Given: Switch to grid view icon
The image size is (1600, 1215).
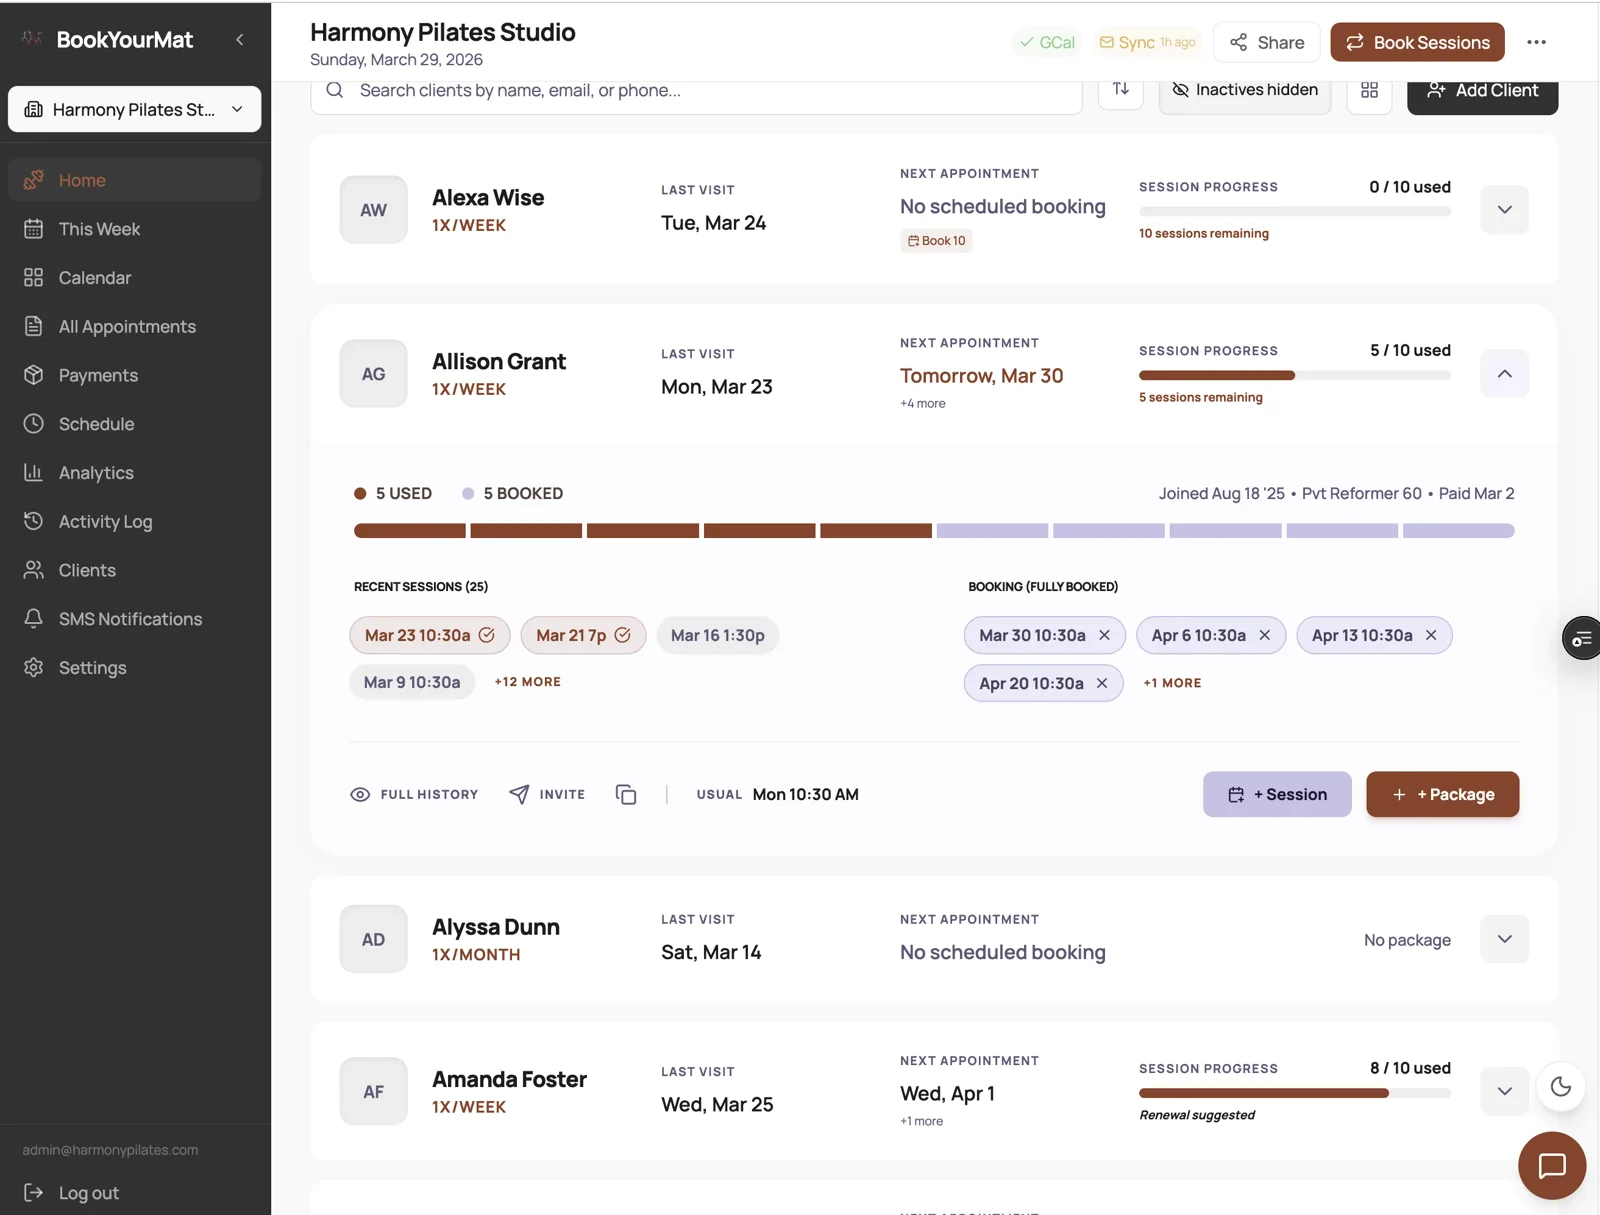Looking at the screenshot, I should click(1370, 90).
